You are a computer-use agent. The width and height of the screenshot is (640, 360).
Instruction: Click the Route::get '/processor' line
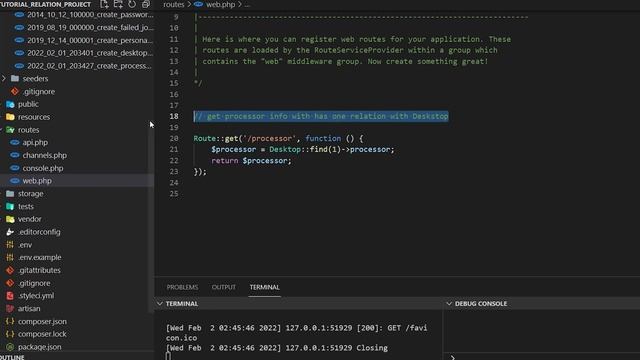point(278,138)
